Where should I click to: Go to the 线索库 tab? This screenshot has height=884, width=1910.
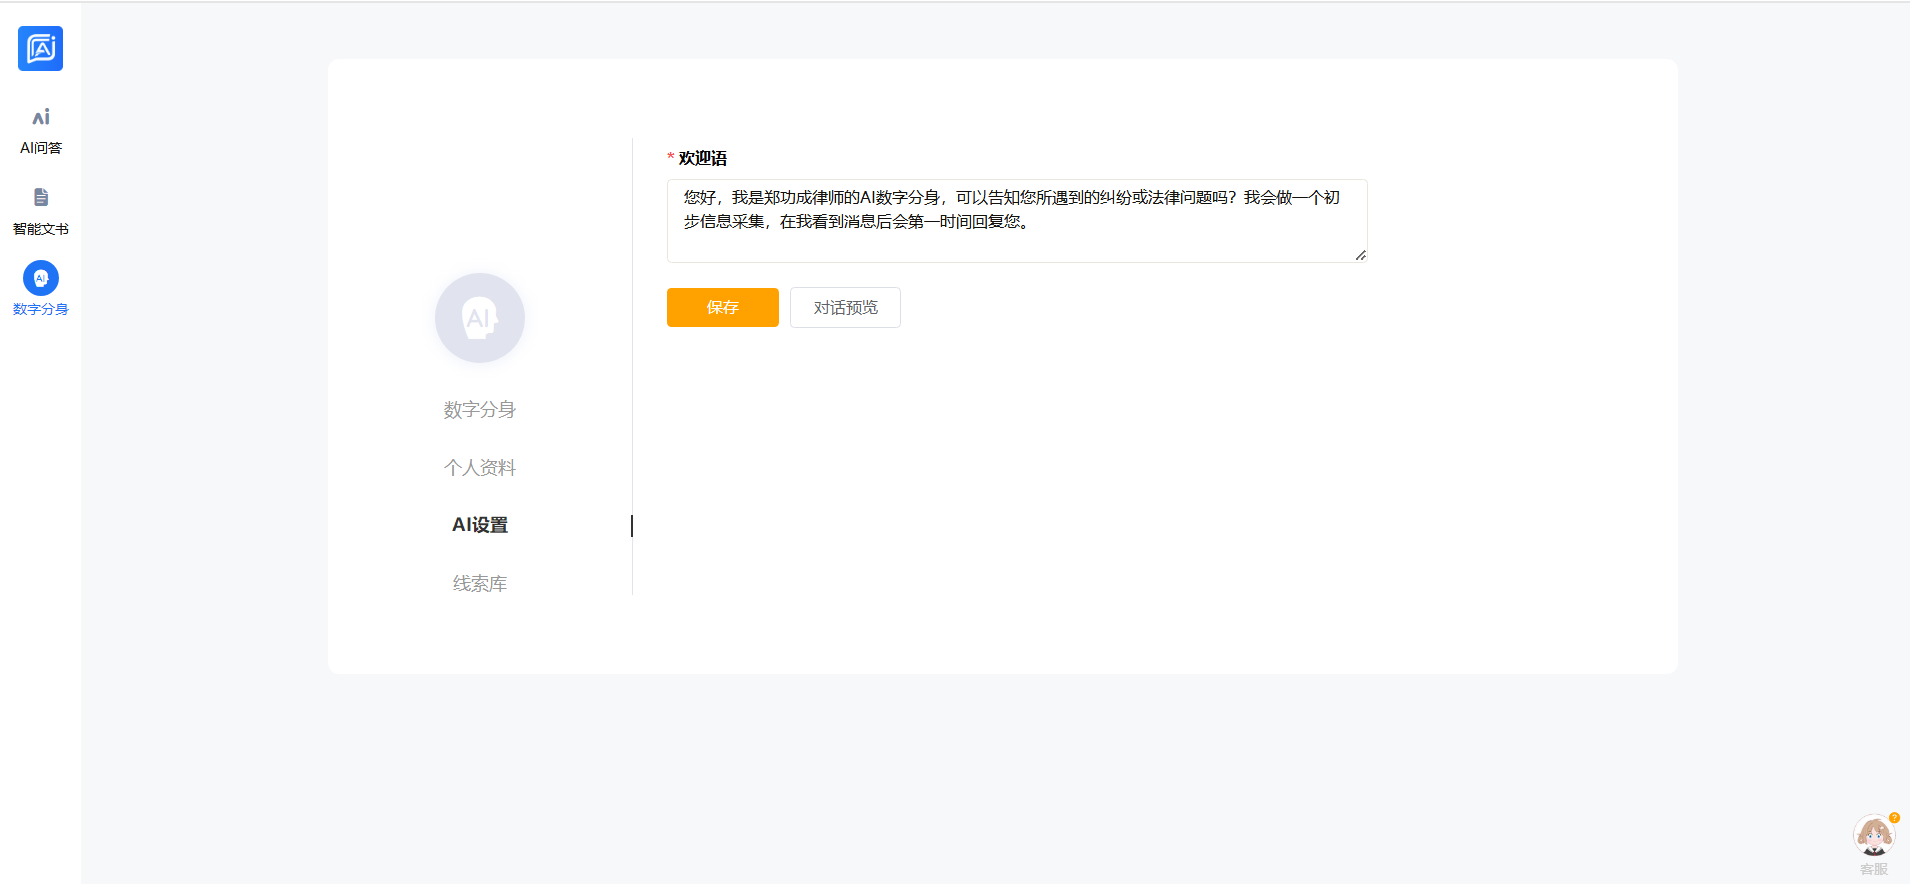(479, 583)
